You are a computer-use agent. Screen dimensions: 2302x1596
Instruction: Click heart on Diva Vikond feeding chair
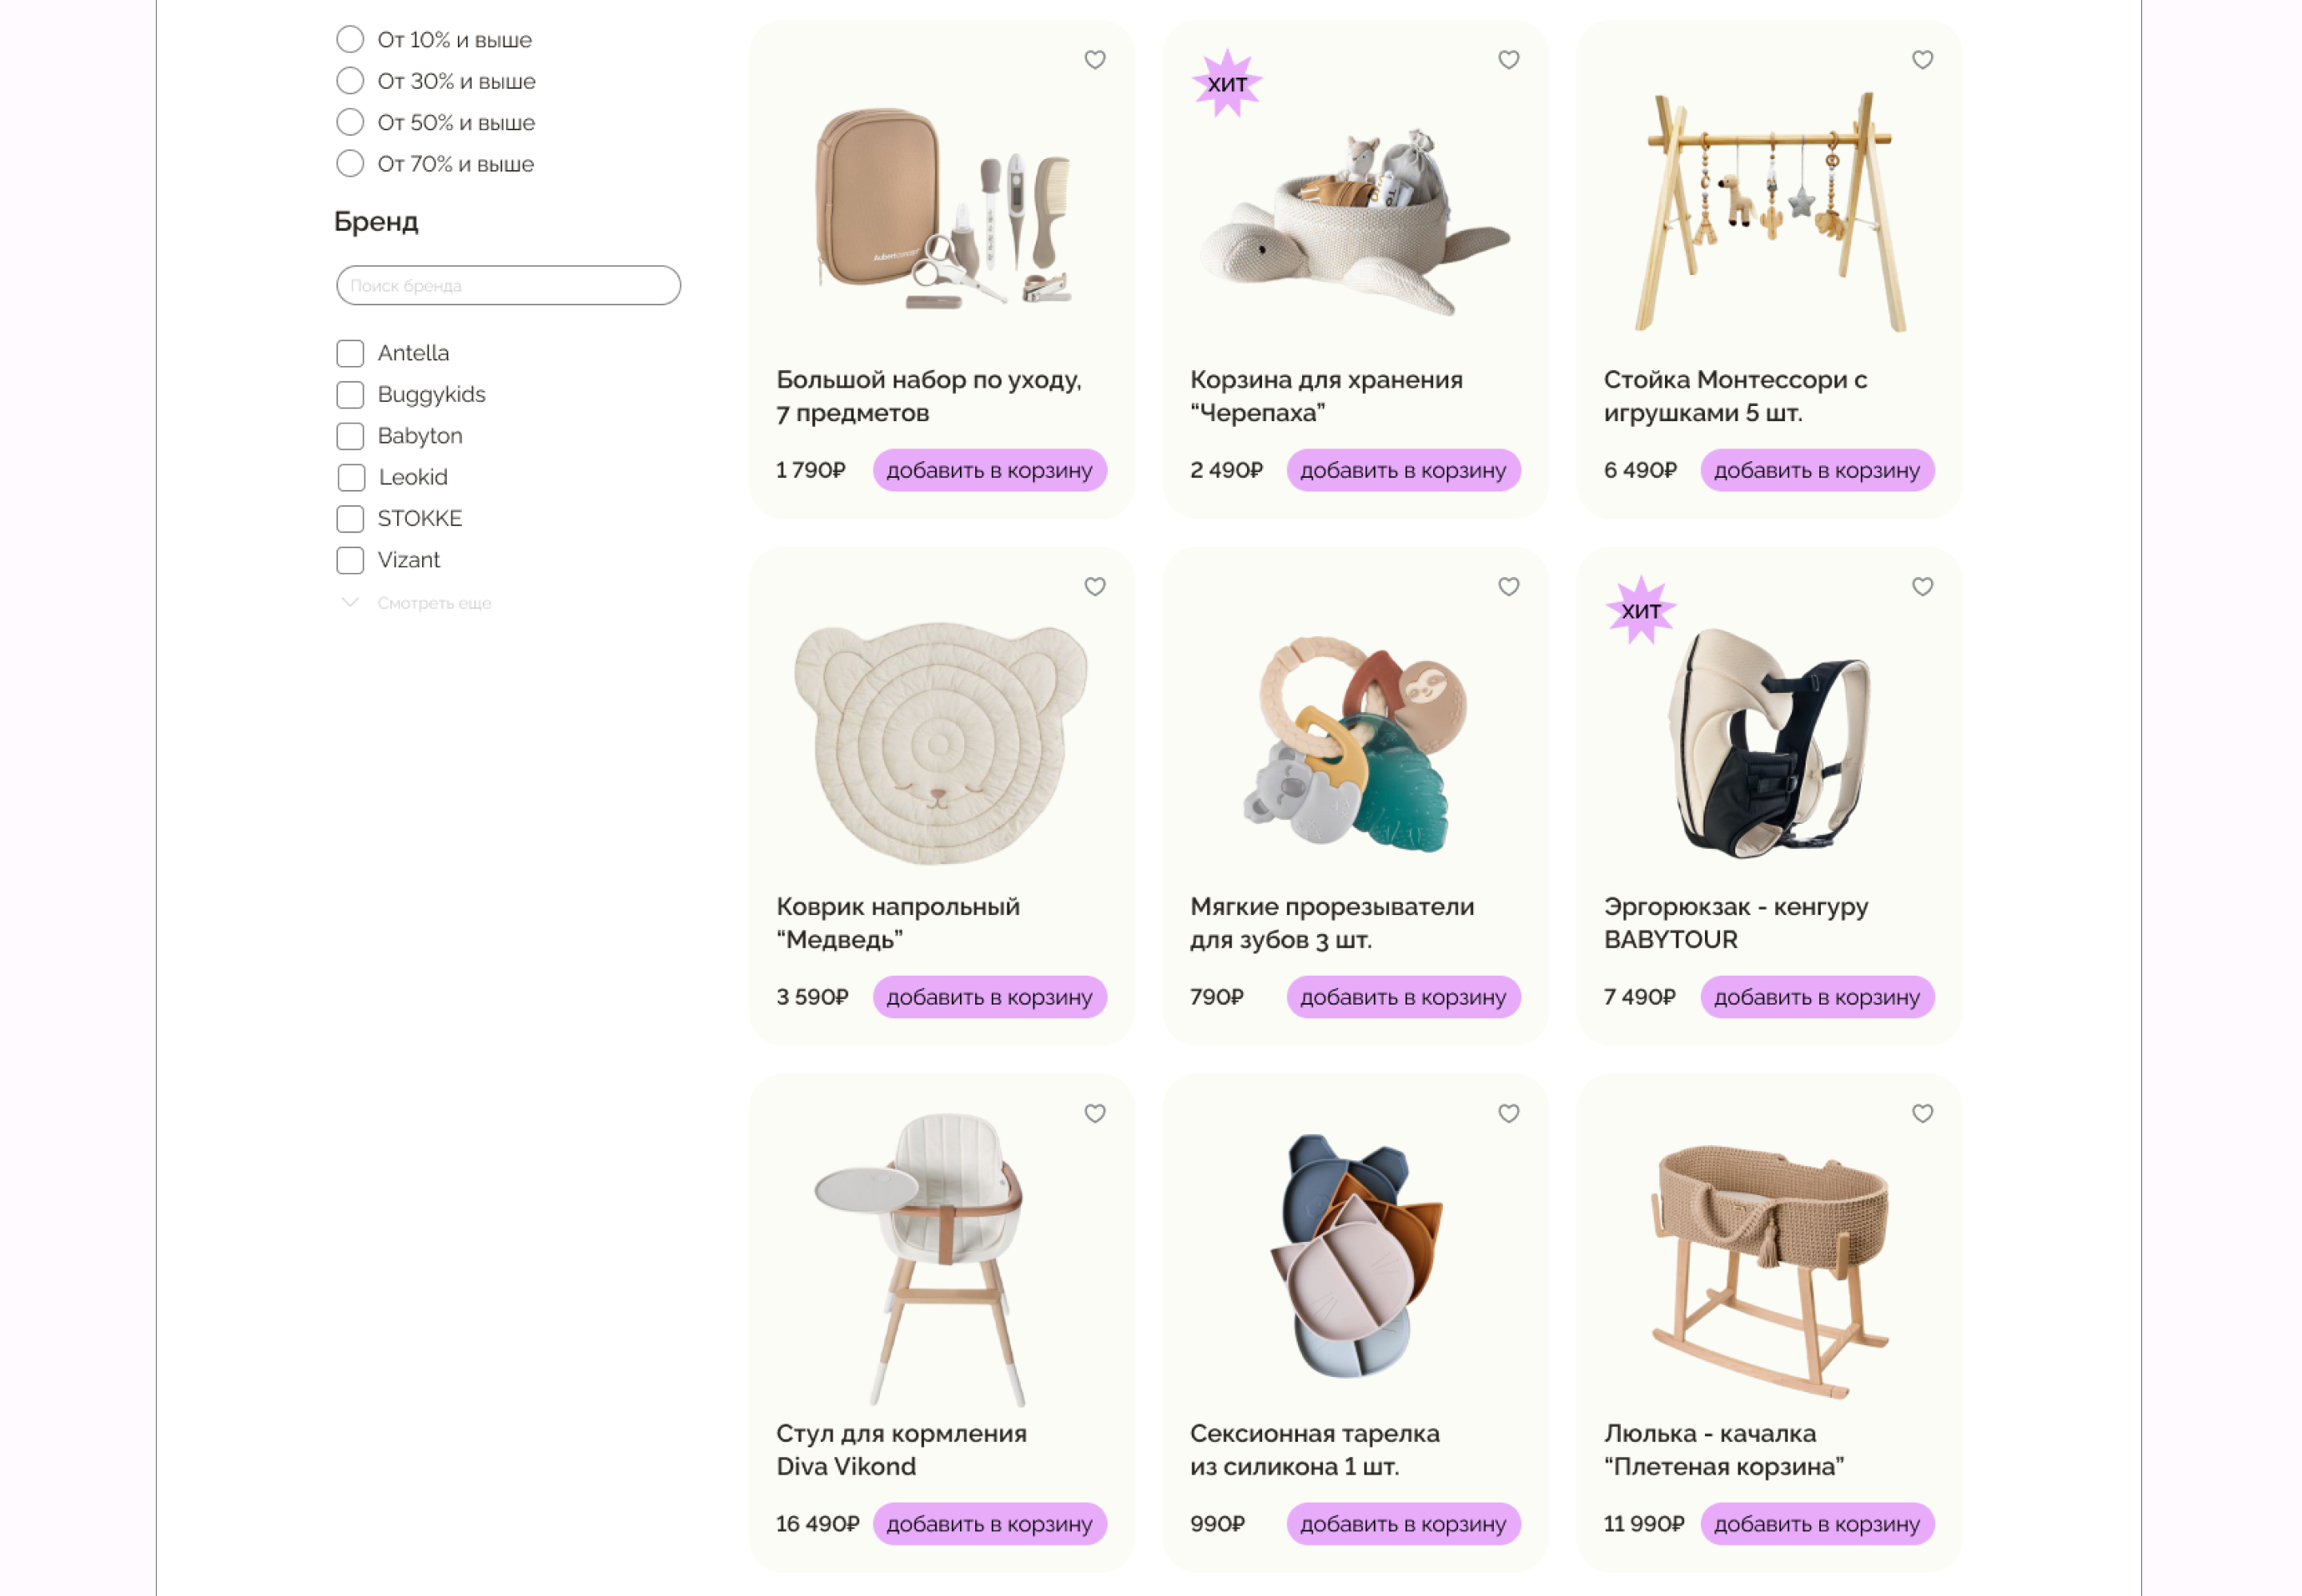point(1095,1114)
